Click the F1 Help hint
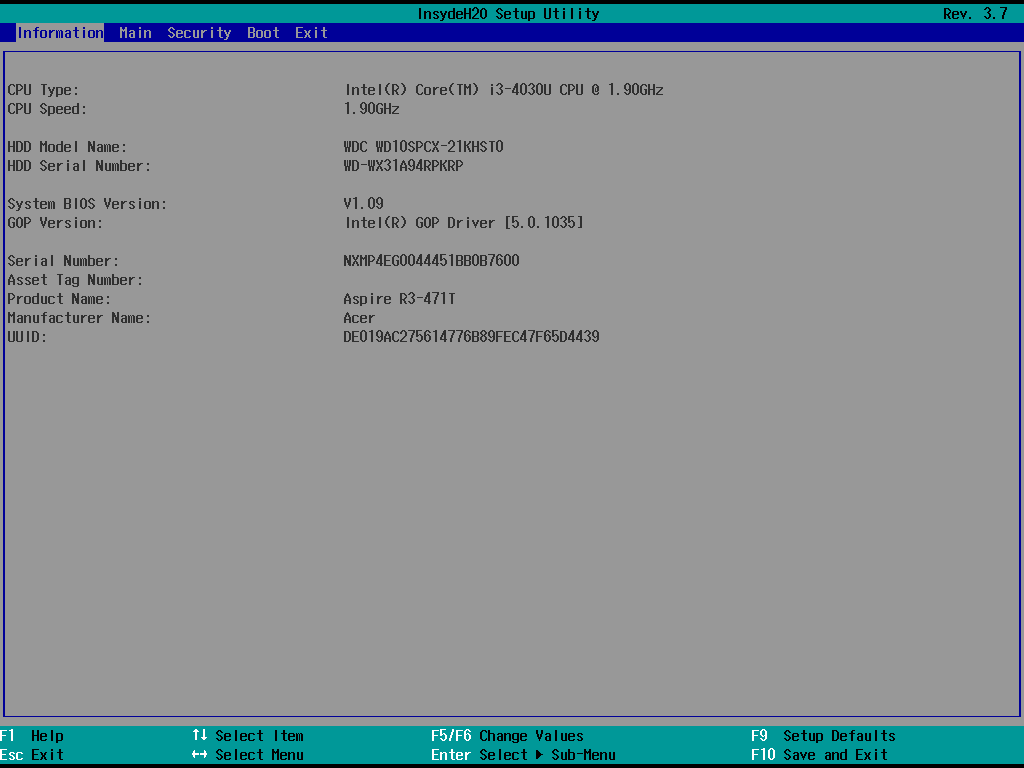Image resolution: width=1024 pixels, height=768 pixels. click(32, 736)
